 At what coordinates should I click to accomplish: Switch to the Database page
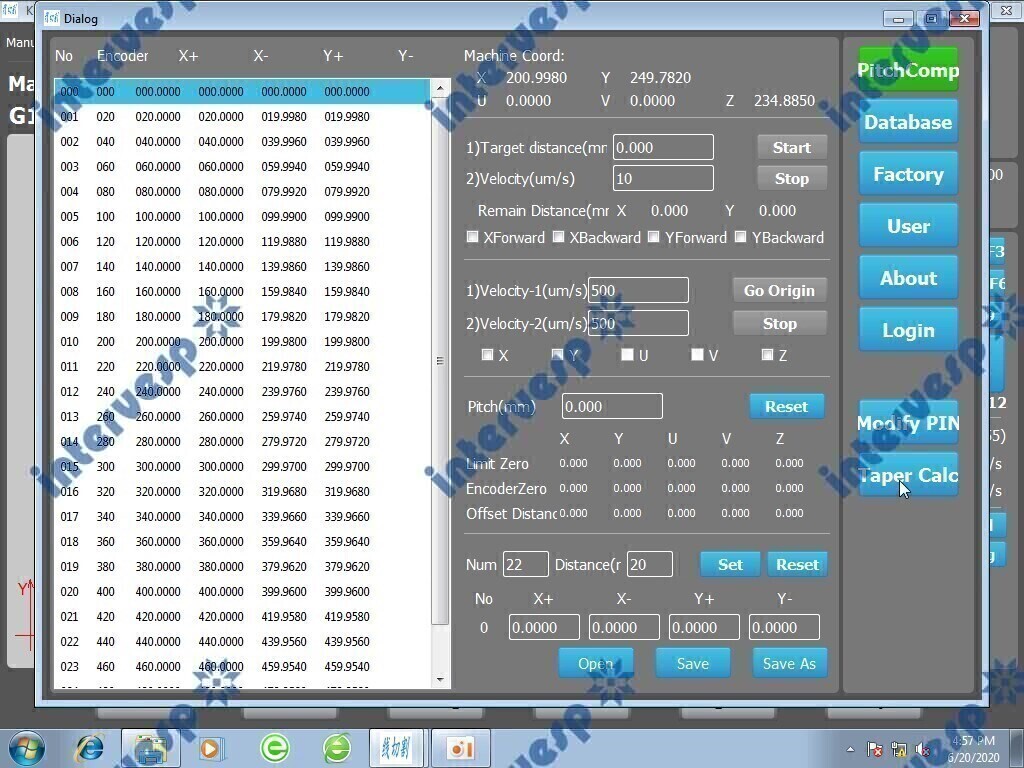(908, 122)
